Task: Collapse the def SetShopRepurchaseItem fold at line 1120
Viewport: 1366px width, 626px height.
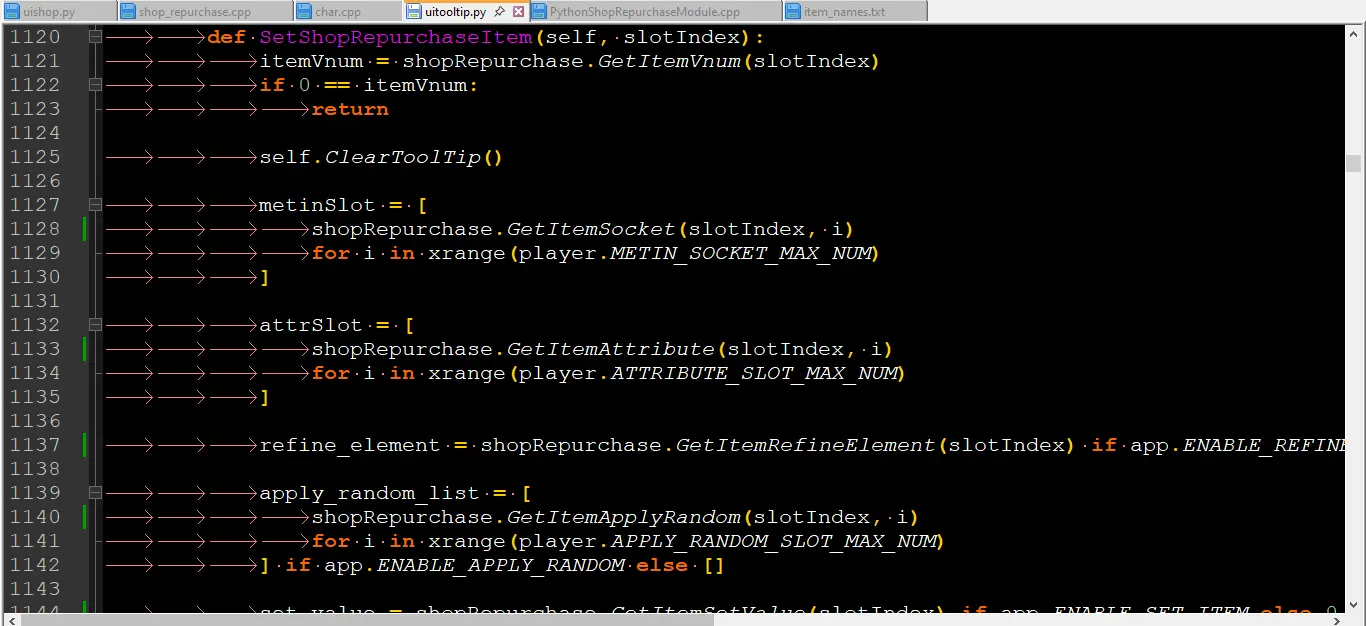Action: (95, 37)
